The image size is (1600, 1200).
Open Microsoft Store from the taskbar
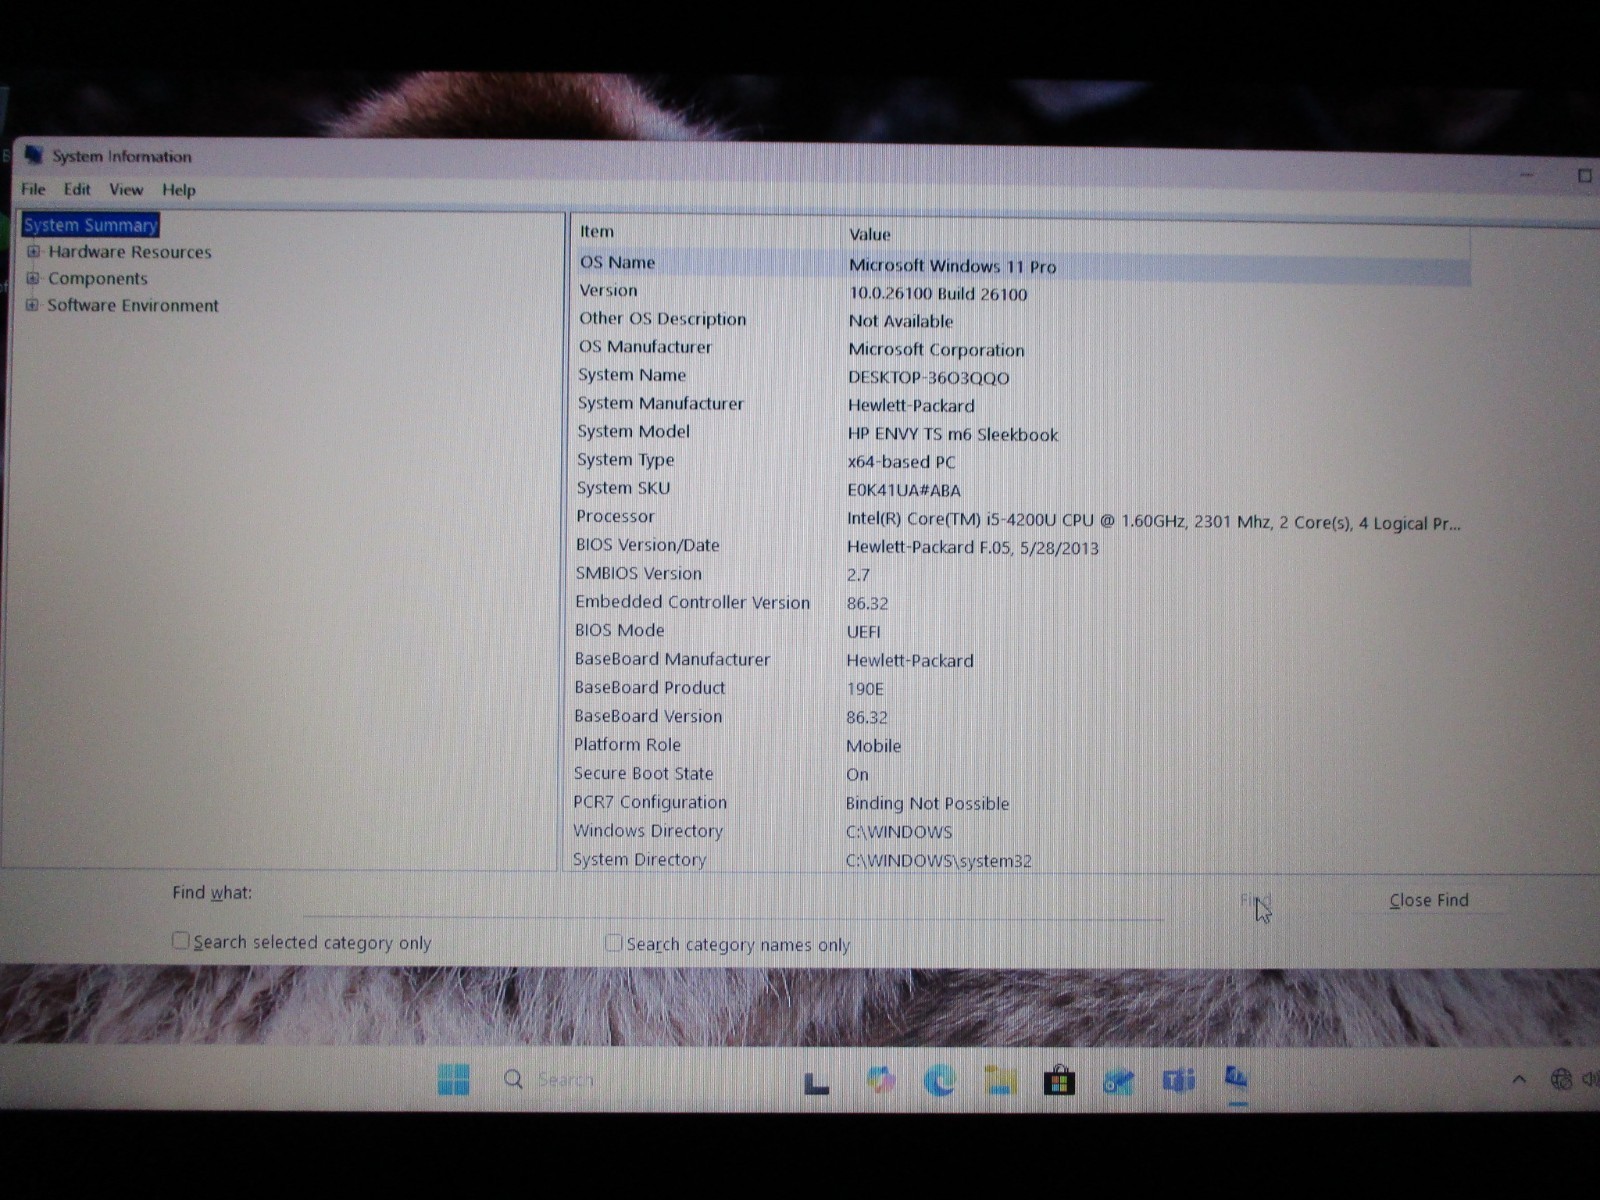1058,1081
